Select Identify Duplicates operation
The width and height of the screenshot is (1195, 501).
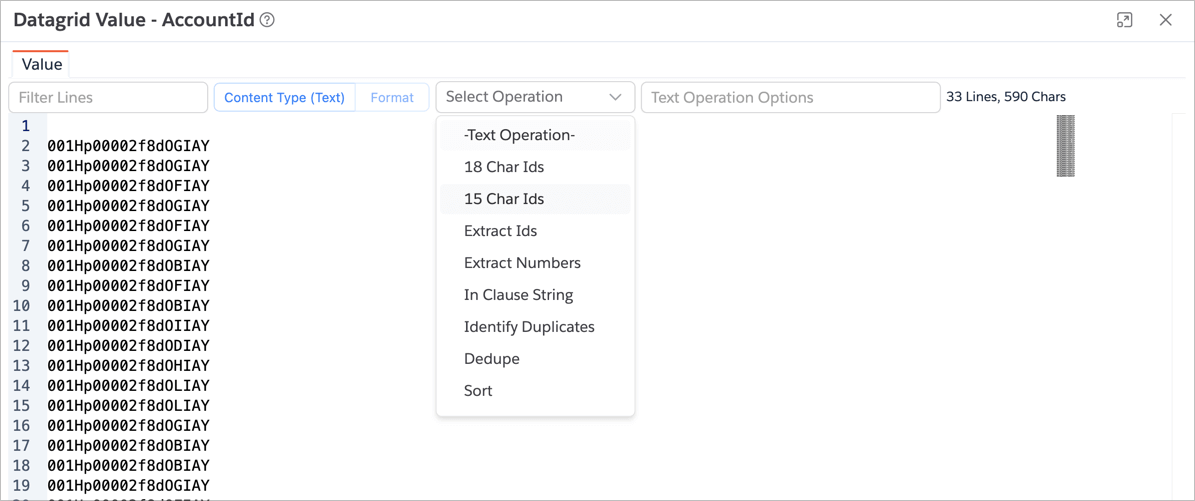(x=529, y=327)
